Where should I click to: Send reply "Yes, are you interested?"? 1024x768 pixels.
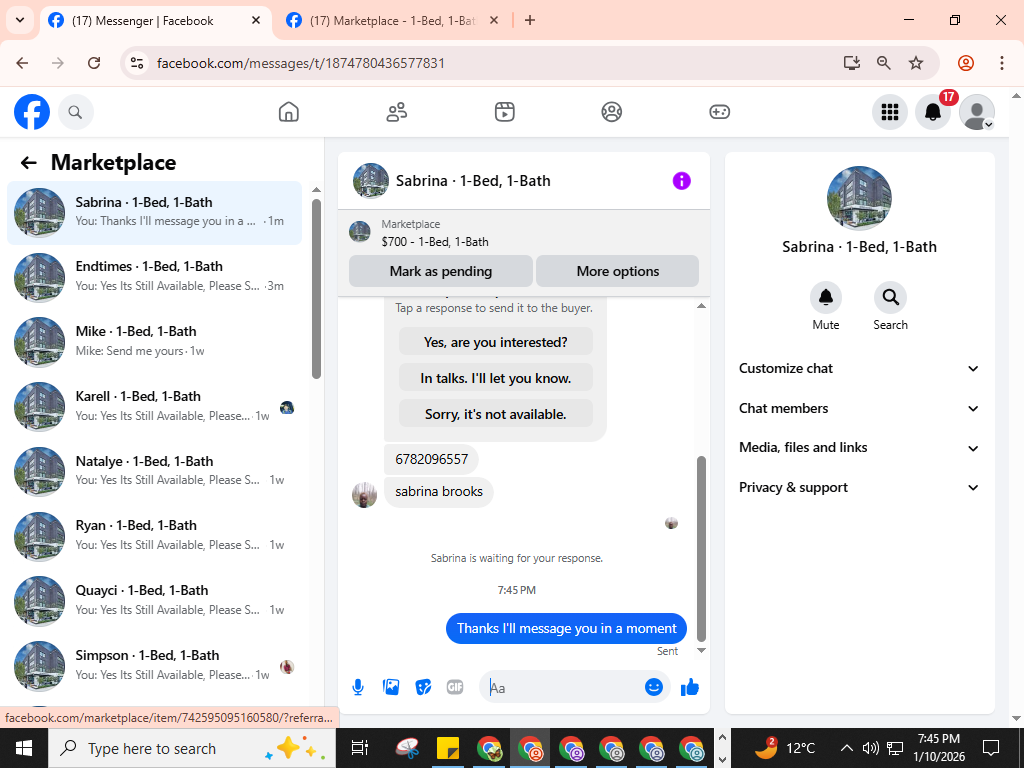(x=496, y=342)
